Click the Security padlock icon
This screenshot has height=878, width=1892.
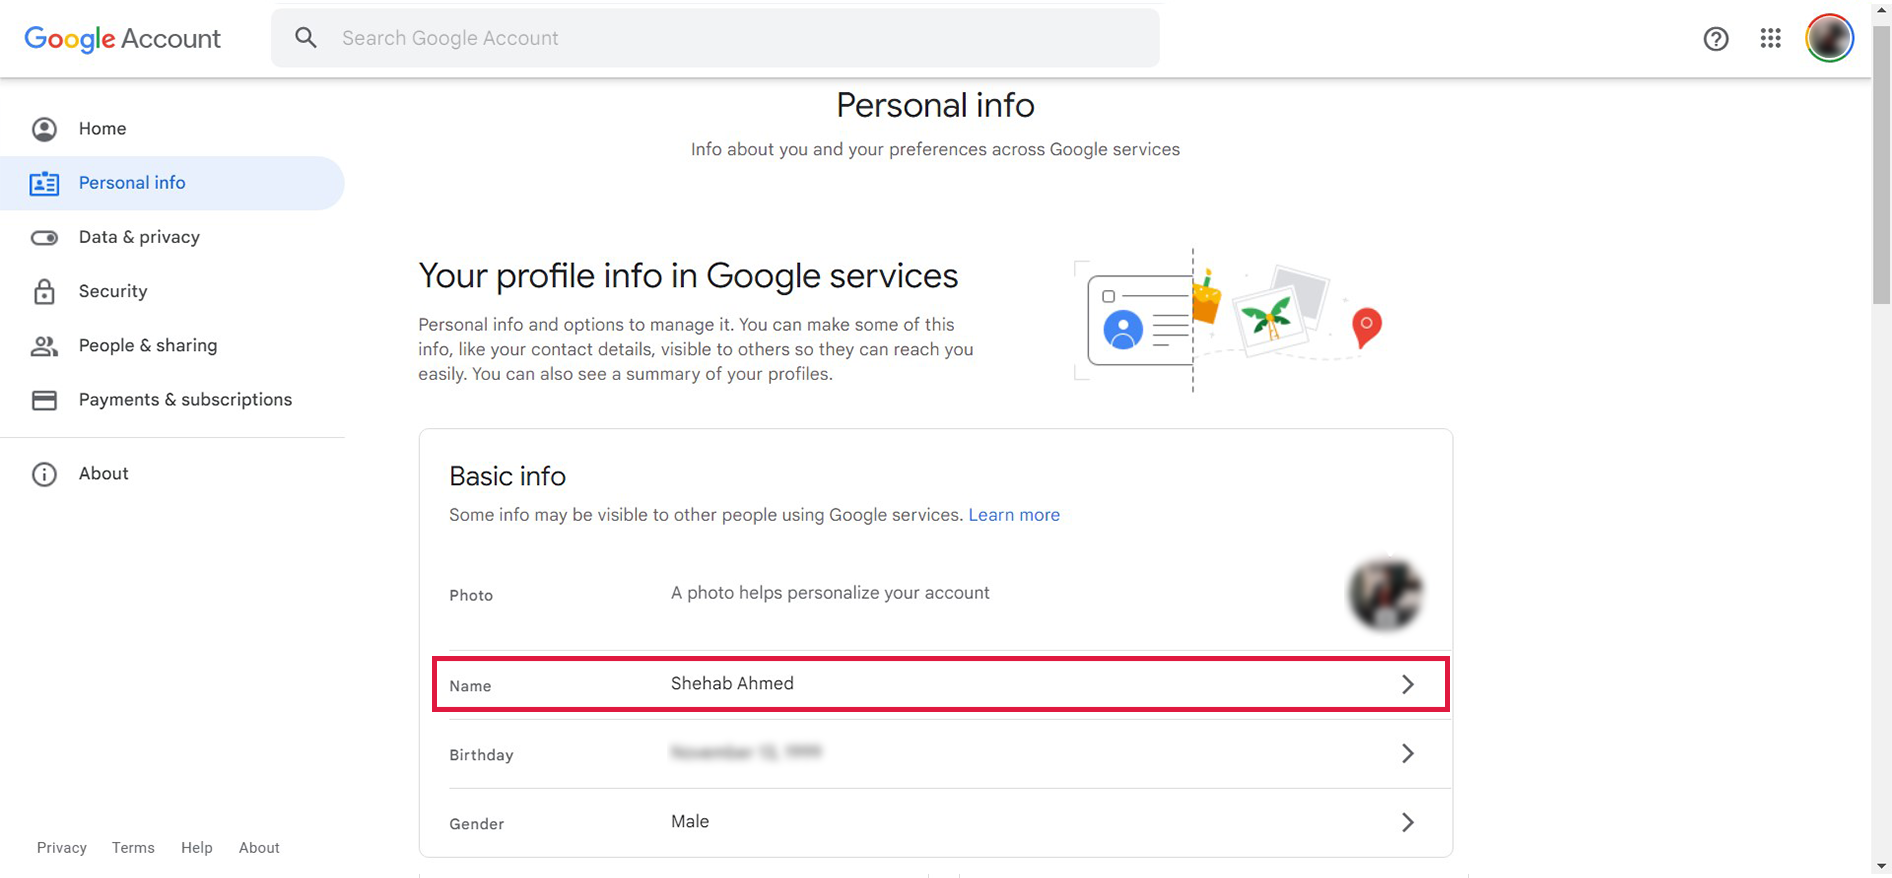tap(44, 291)
